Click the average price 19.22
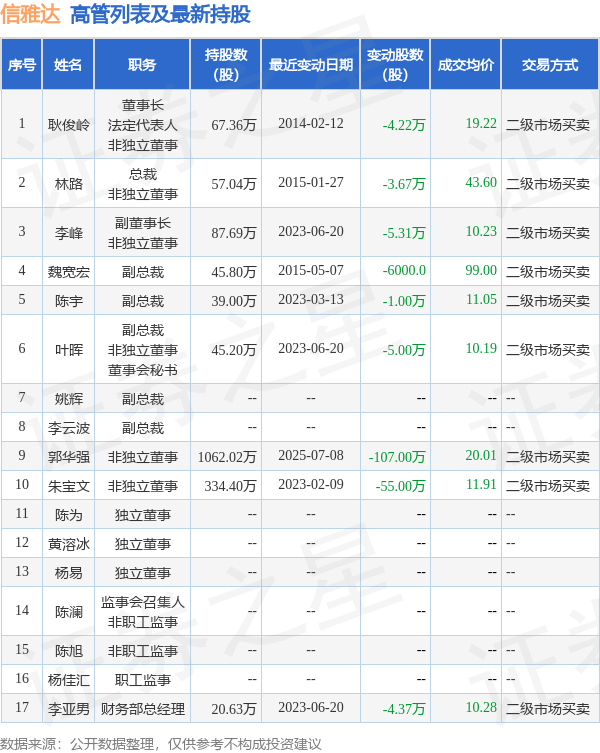The image size is (600, 753). [x=481, y=123]
